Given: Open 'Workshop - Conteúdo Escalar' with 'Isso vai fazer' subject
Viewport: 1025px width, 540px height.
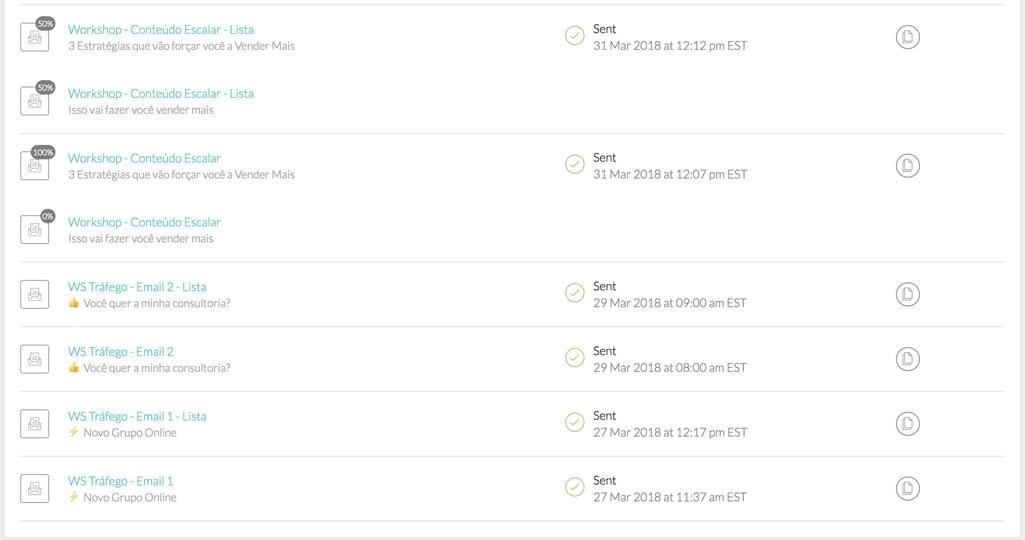Looking at the screenshot, I should click(144, 222).
